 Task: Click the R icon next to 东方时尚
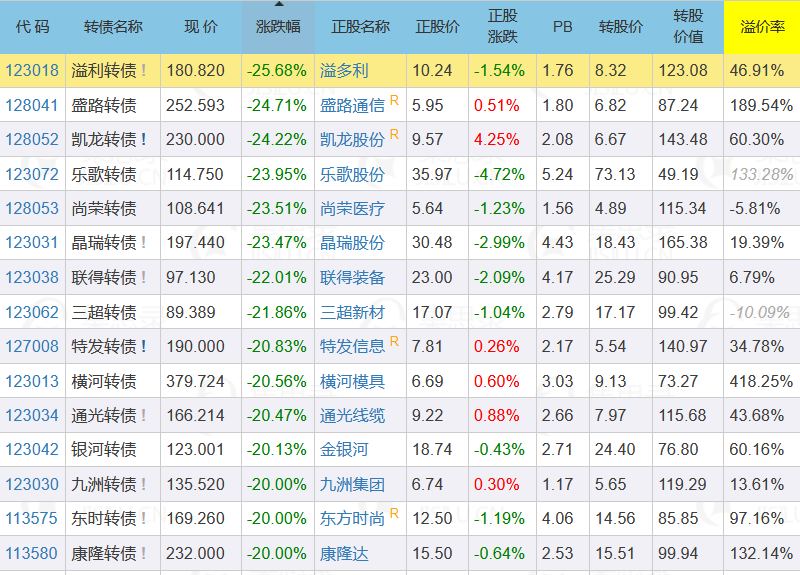[394, 513]
